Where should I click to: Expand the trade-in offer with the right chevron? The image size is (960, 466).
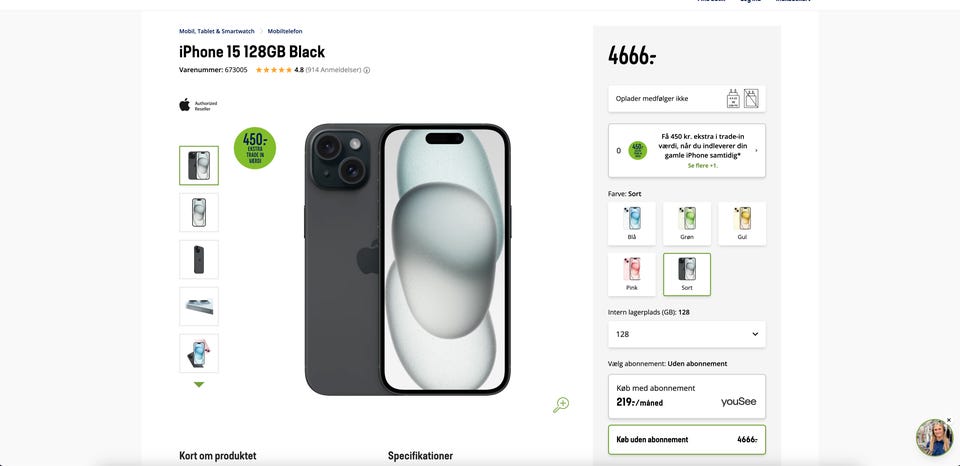coord(756,150)
